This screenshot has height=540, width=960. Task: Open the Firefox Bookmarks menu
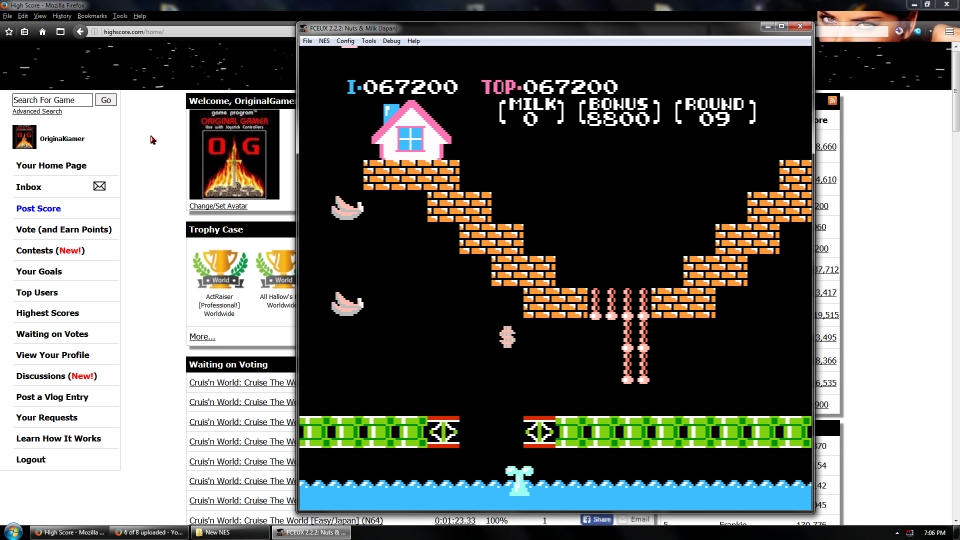pos(92,16)
